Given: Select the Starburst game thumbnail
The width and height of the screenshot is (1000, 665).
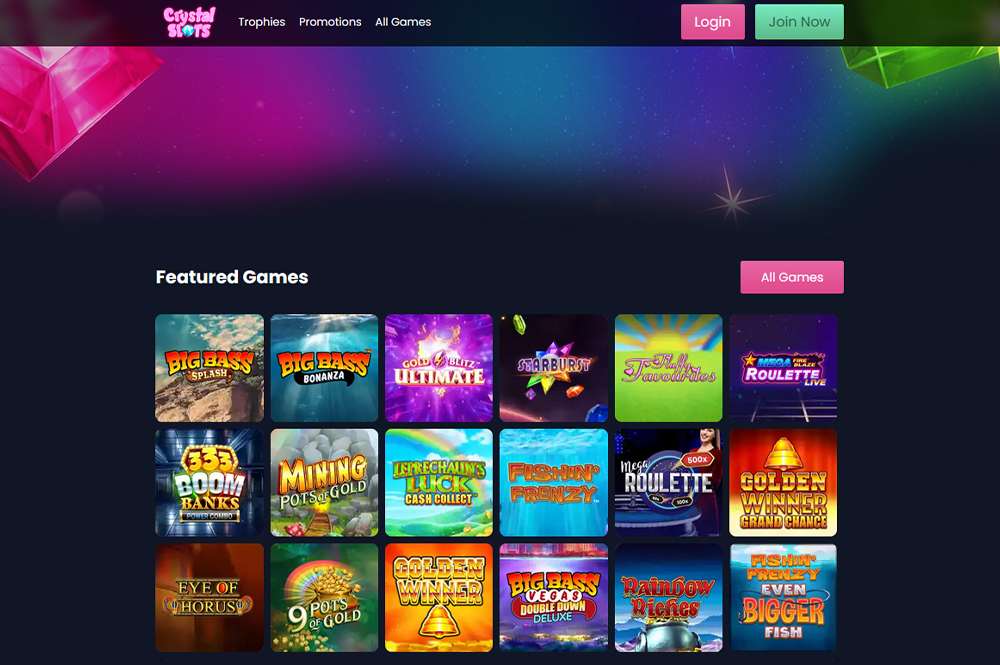Looking at the screenshot, I should [x=554, y=368].
